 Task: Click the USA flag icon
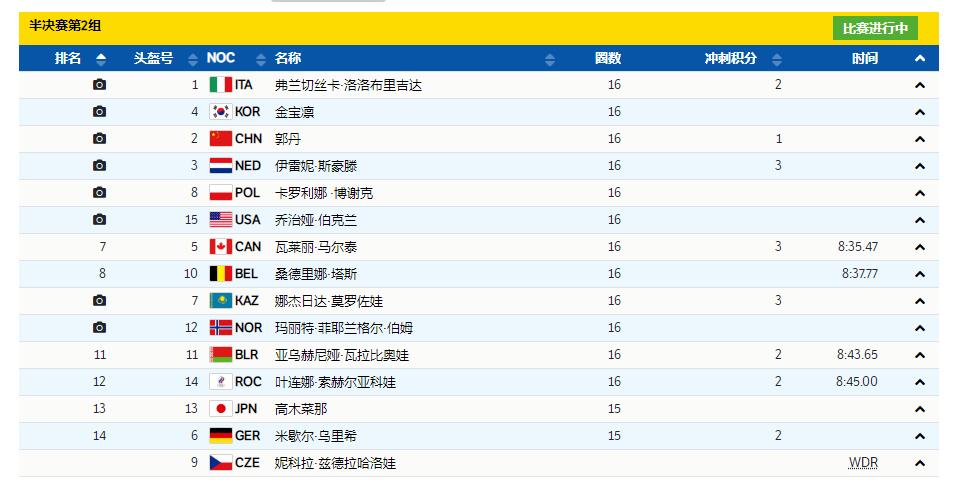221,219
